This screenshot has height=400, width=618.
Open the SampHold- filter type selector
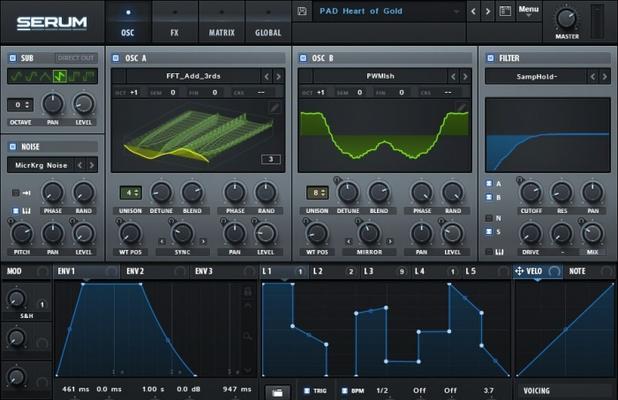[536, 76]
